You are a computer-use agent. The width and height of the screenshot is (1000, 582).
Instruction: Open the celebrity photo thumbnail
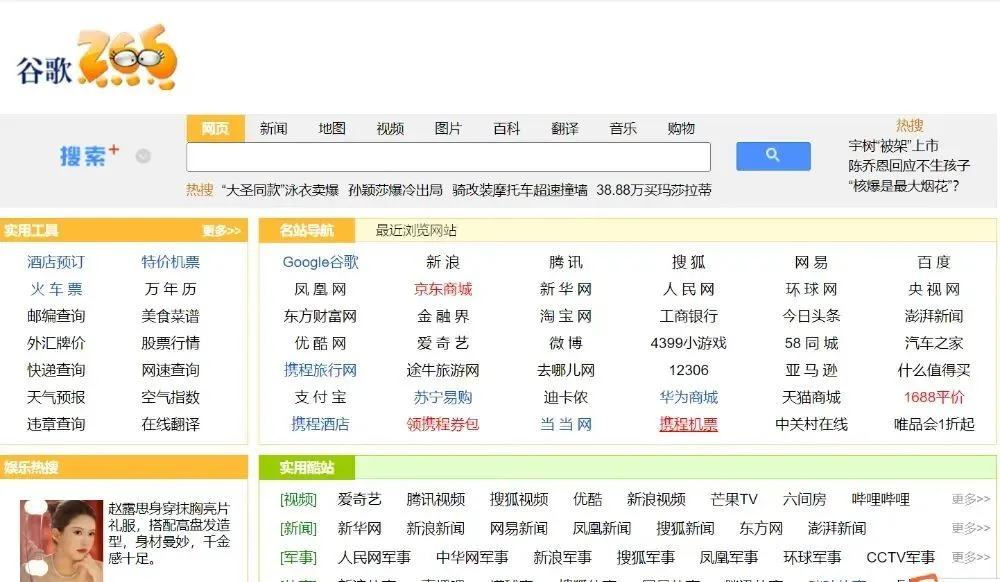pos(62,541)
